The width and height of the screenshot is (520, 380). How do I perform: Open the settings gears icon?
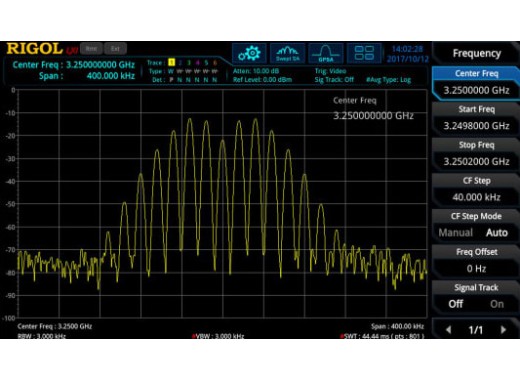(x=249, y=53)
